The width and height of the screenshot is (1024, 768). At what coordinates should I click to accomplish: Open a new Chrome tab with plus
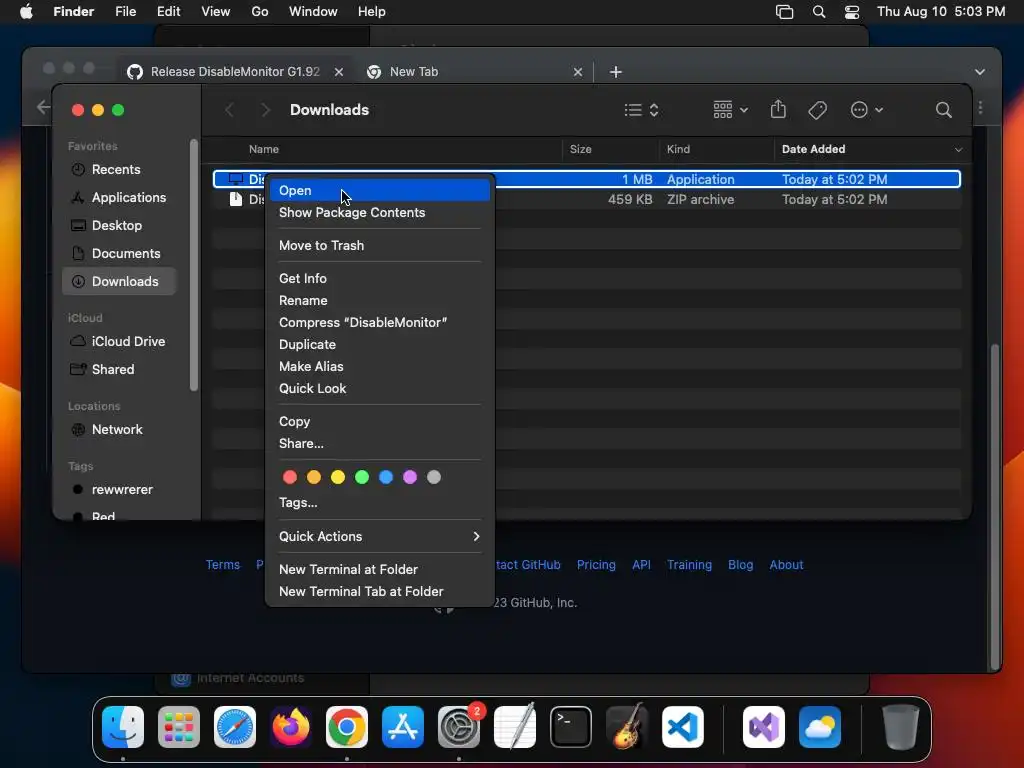tap(615, 72)
